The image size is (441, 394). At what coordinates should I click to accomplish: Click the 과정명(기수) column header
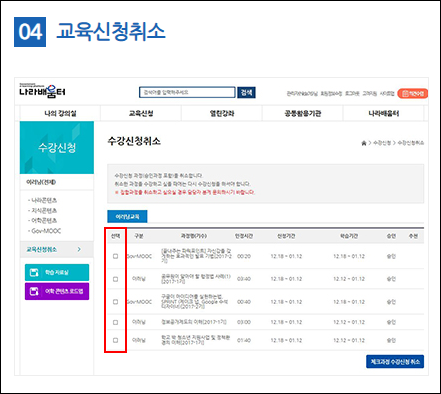[x=194, y=236]
